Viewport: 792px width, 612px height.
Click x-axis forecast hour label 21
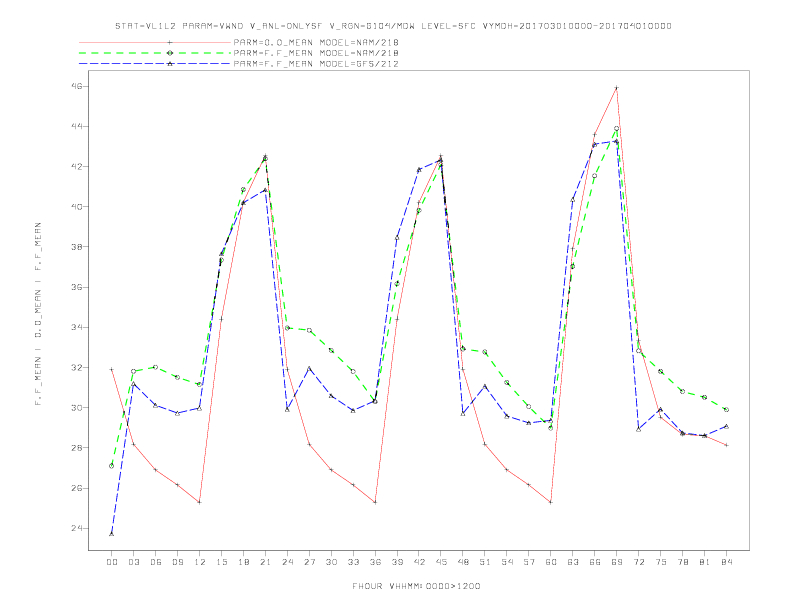coord(265,562)
